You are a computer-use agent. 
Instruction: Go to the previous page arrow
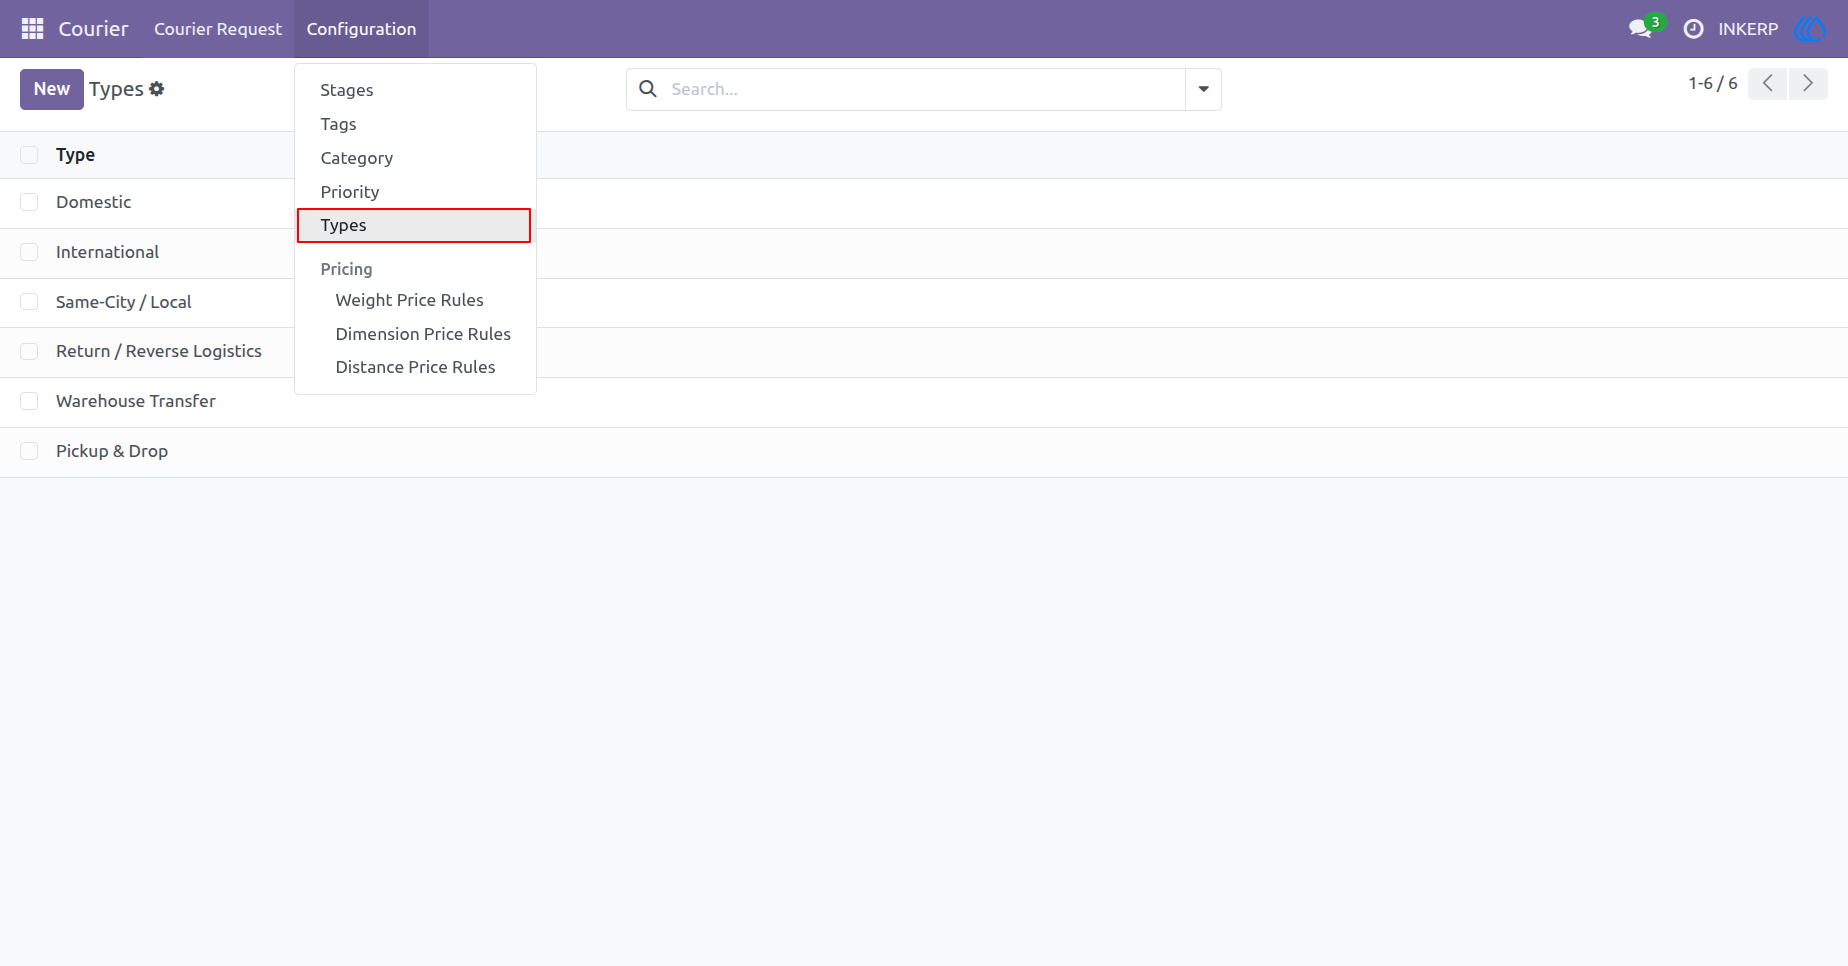coord(1767,84)
